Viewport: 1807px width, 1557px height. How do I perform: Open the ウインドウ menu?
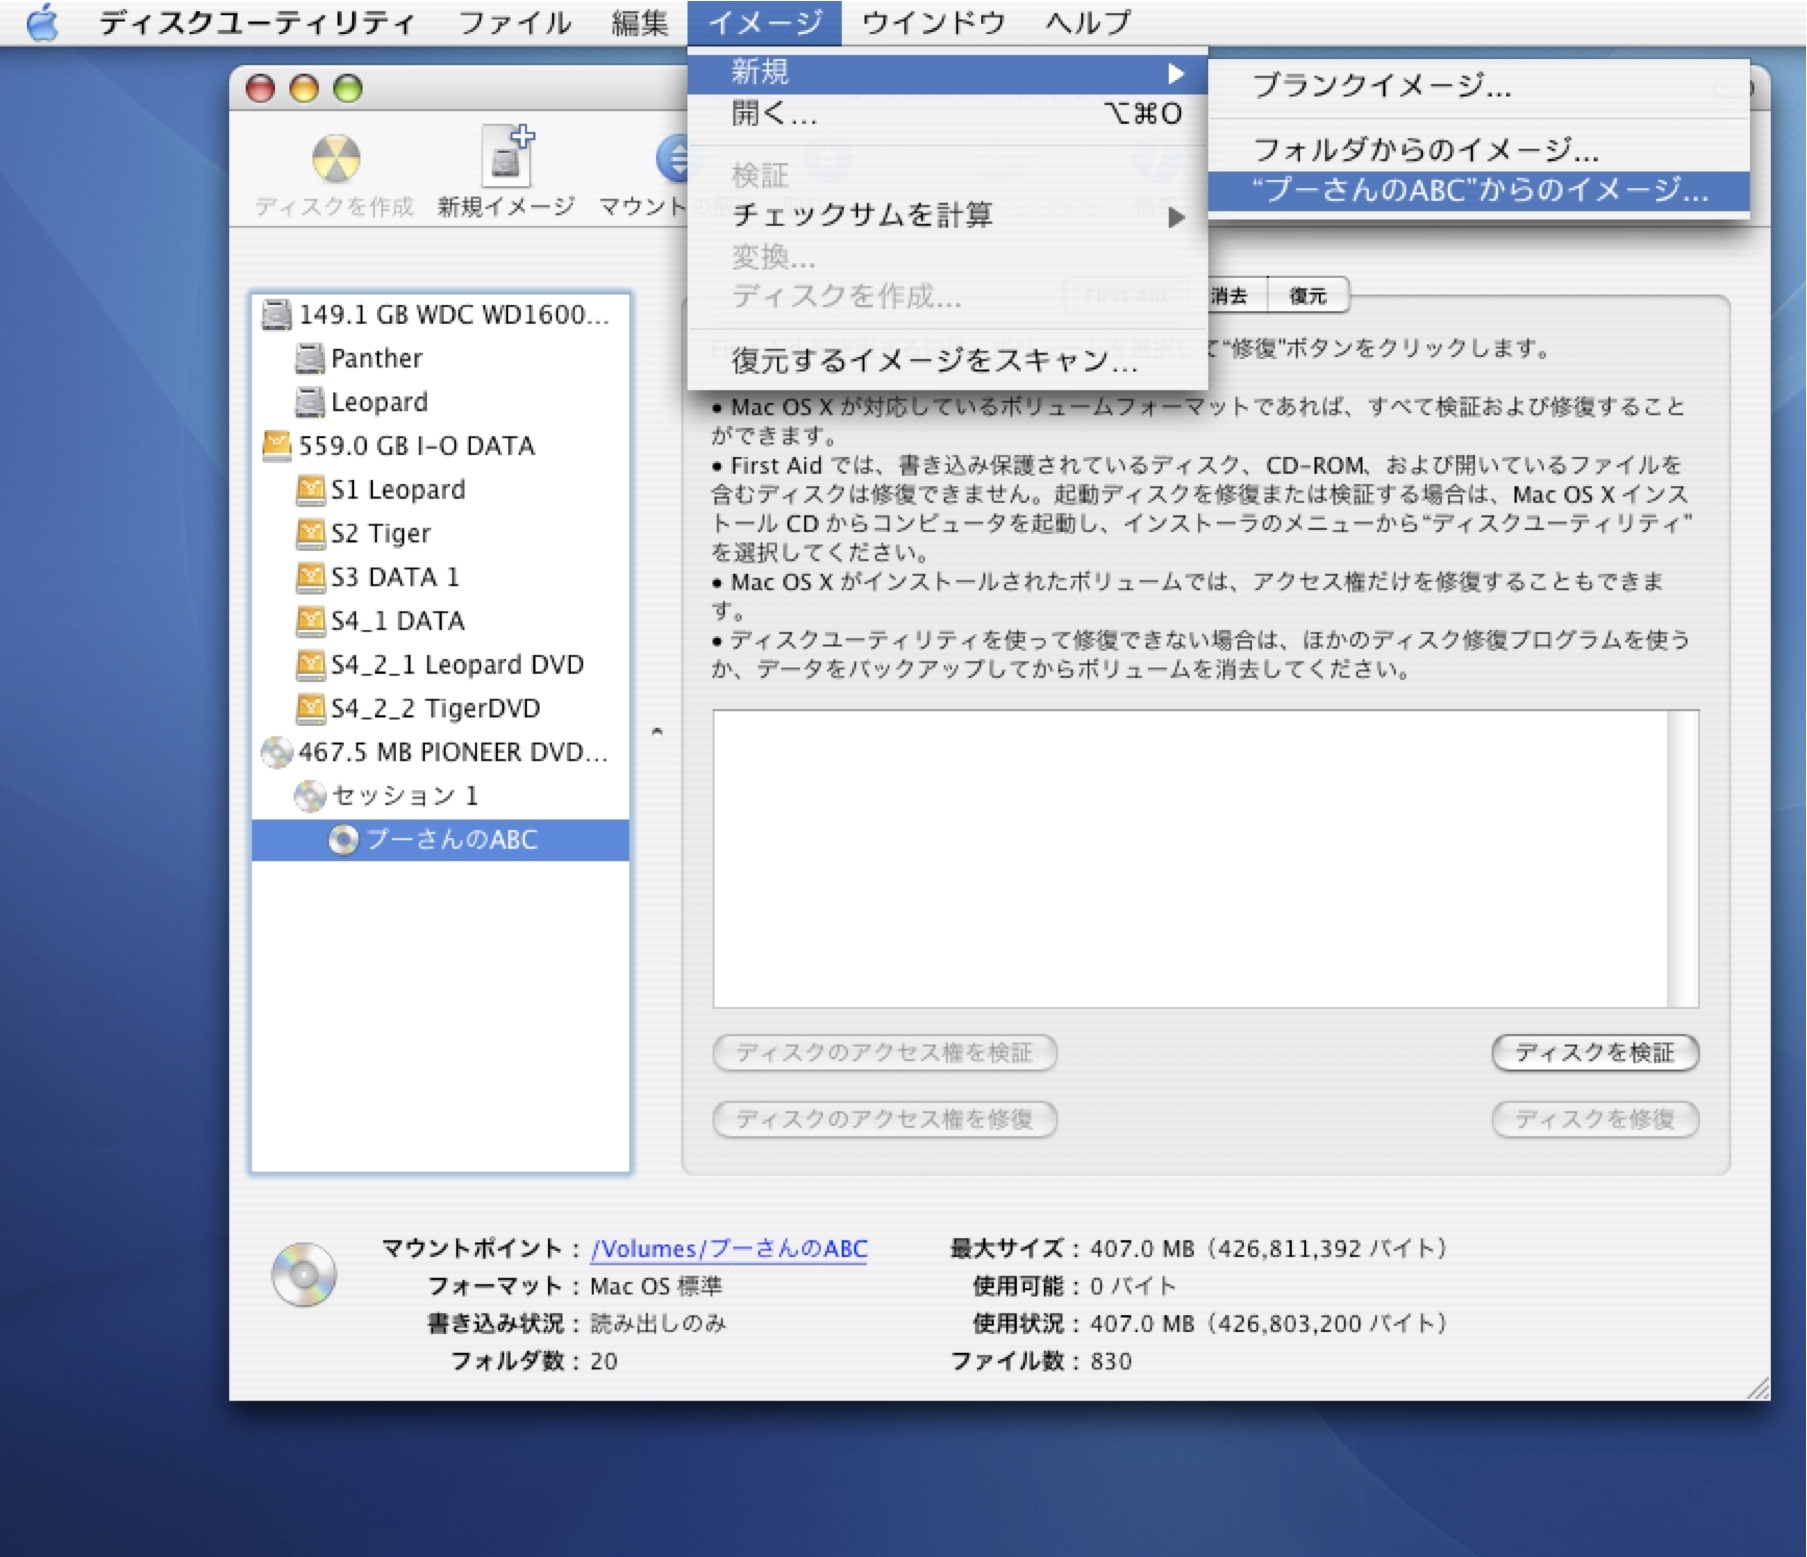(930, 22)
